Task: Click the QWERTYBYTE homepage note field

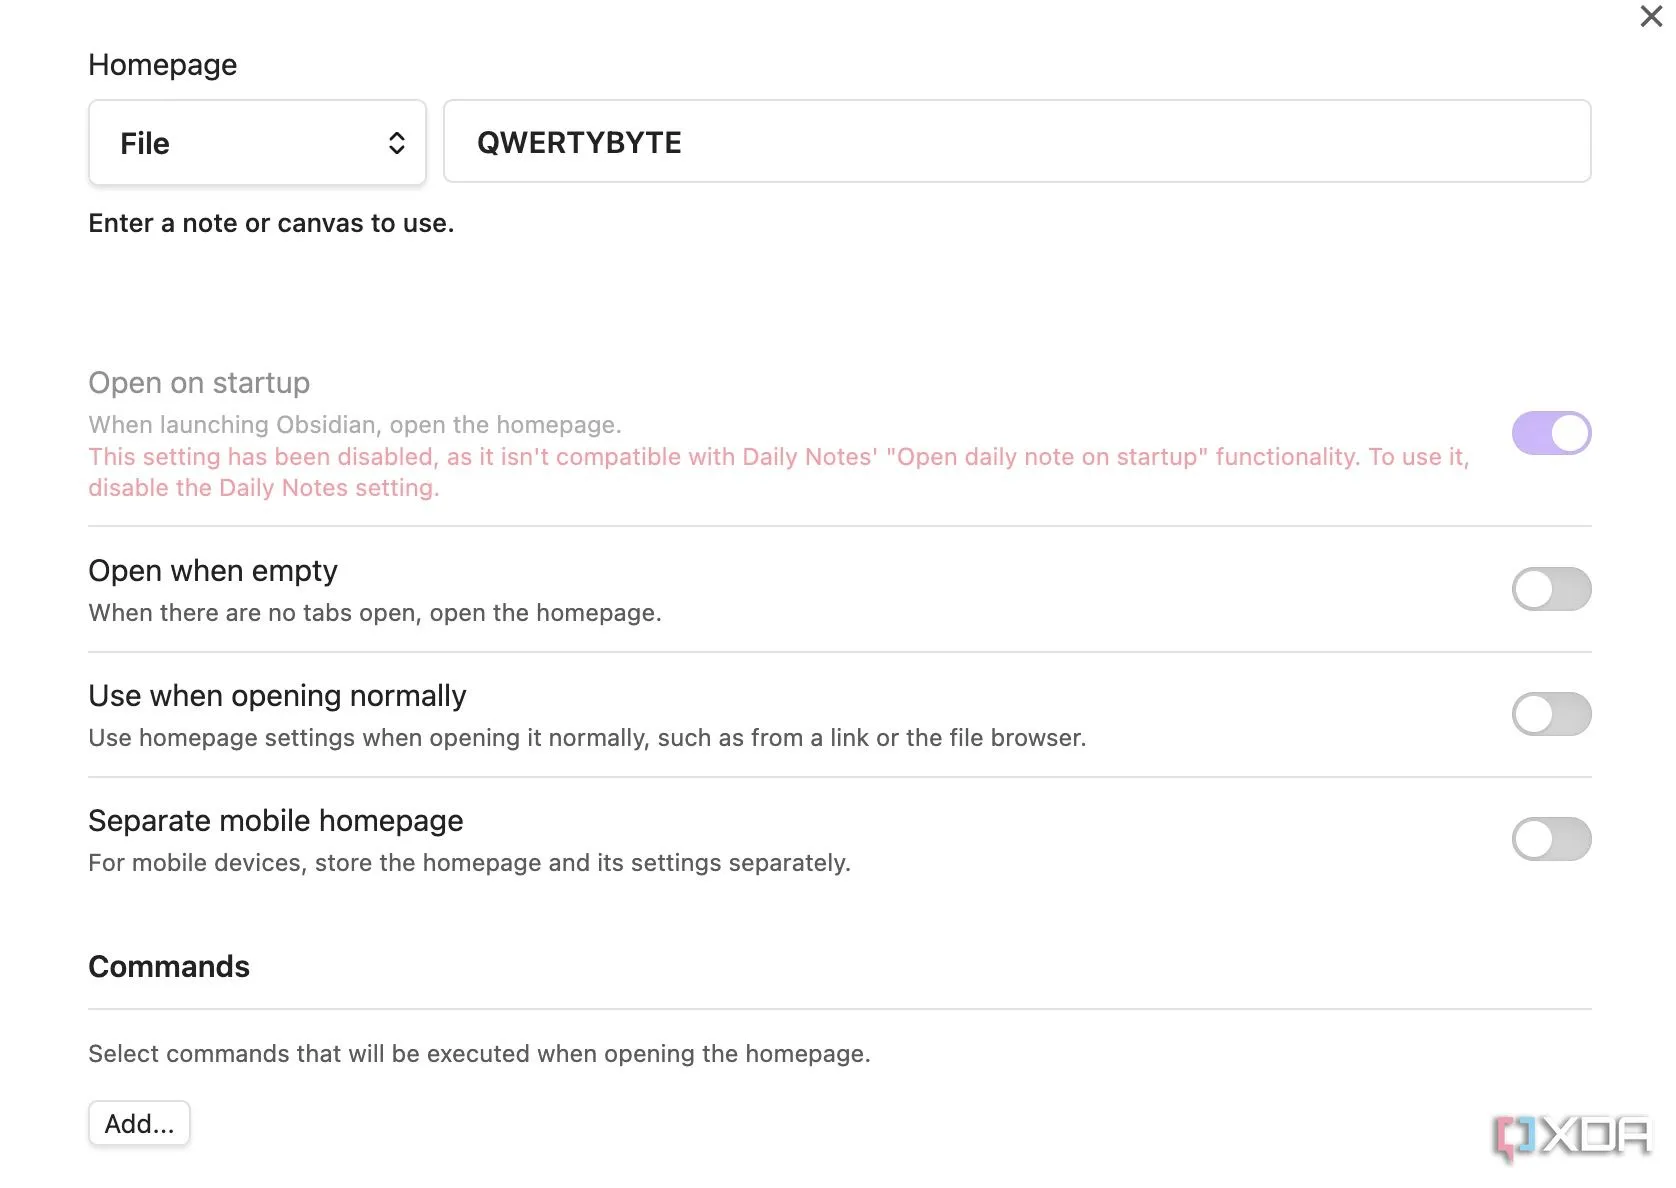Action: point(1017,141)
